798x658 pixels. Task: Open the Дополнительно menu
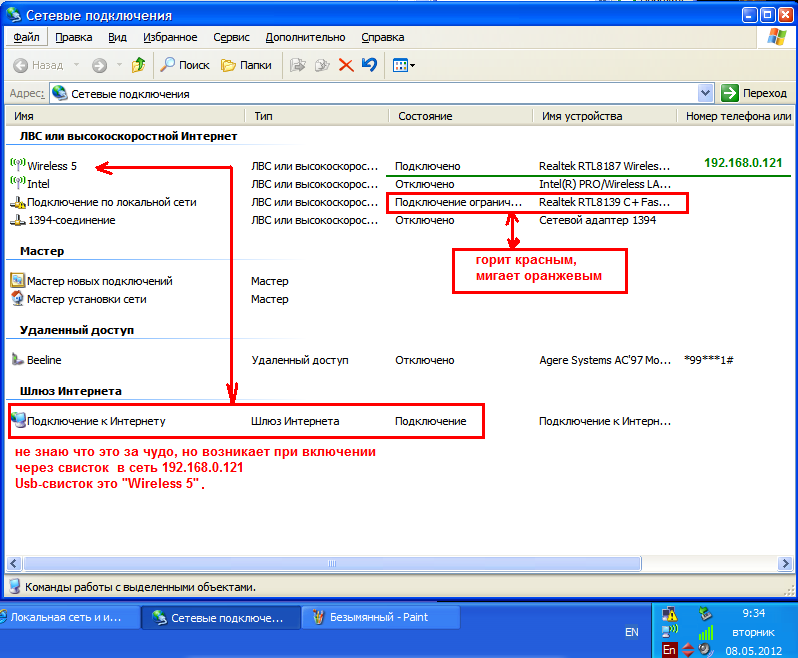[x=305, y=37]
